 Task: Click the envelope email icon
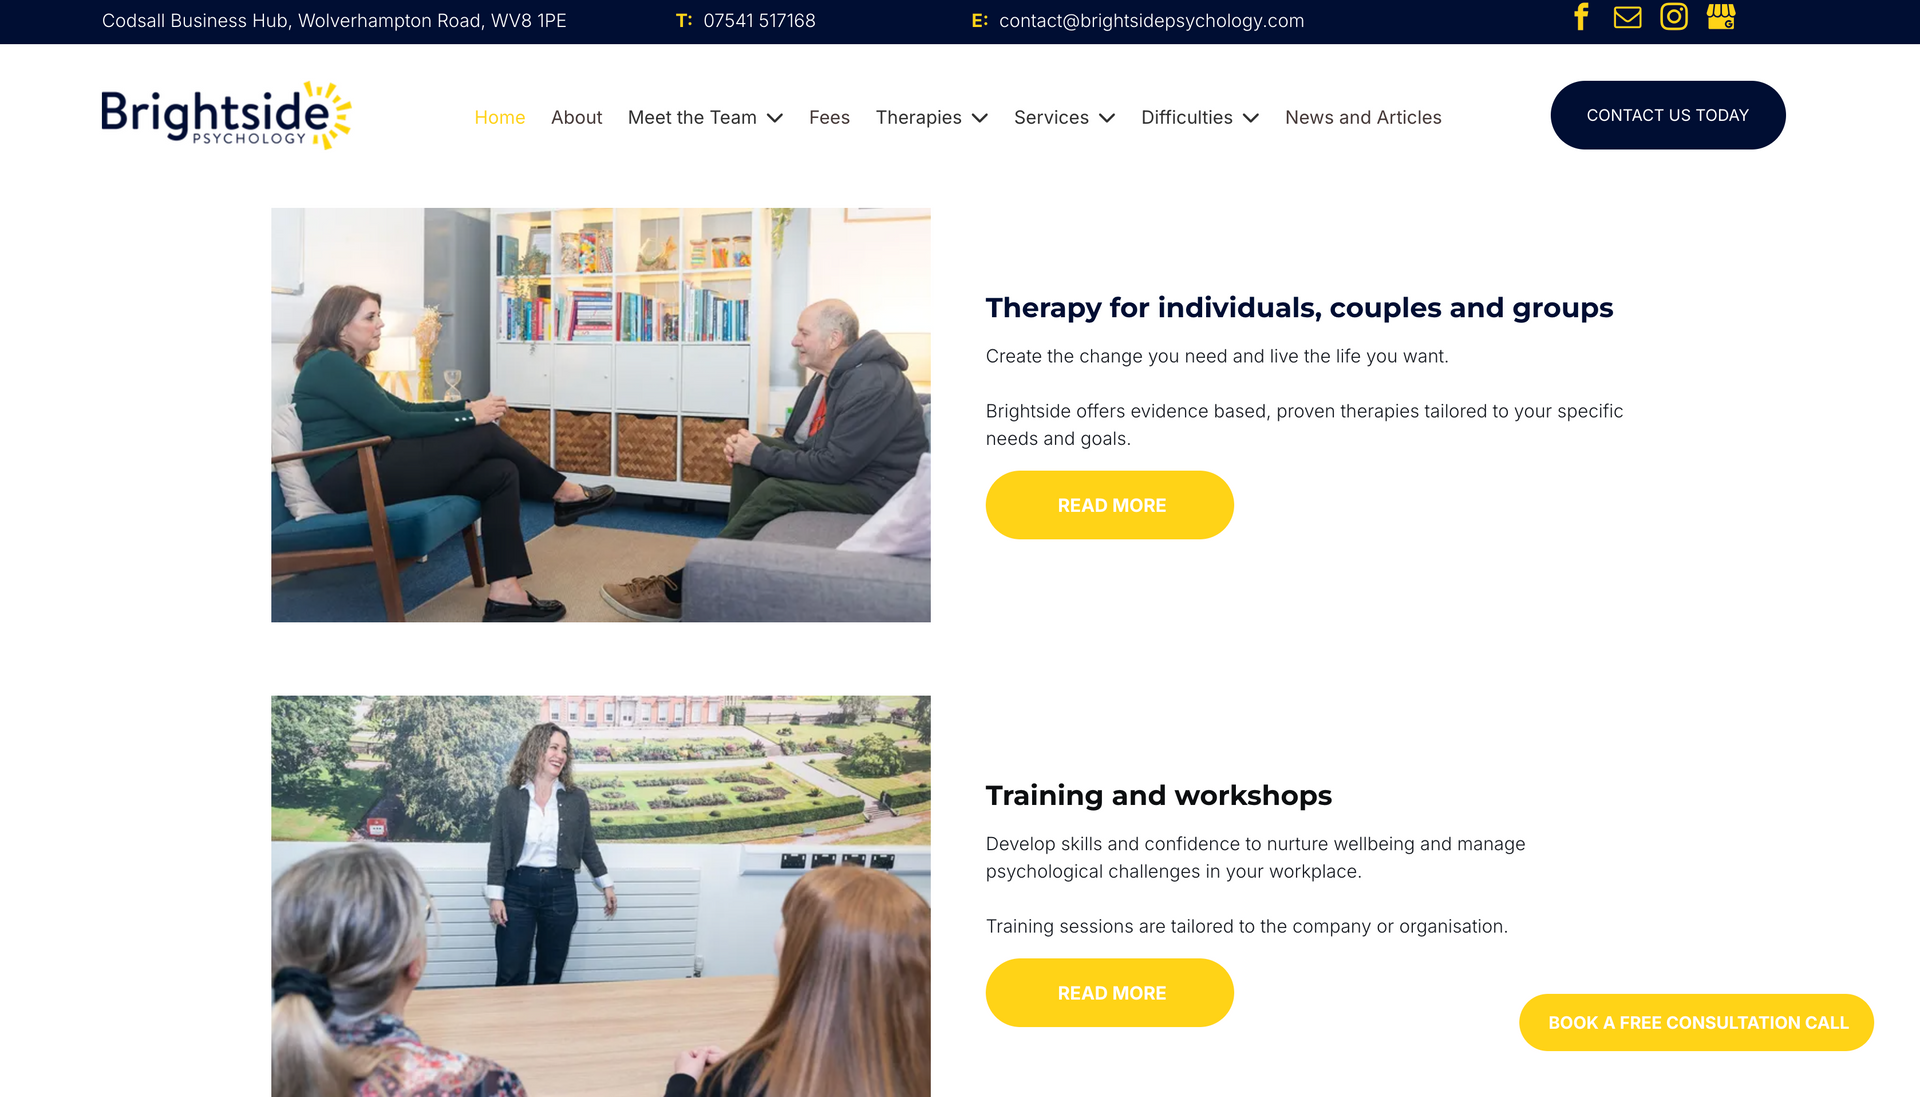point(1627,17)
